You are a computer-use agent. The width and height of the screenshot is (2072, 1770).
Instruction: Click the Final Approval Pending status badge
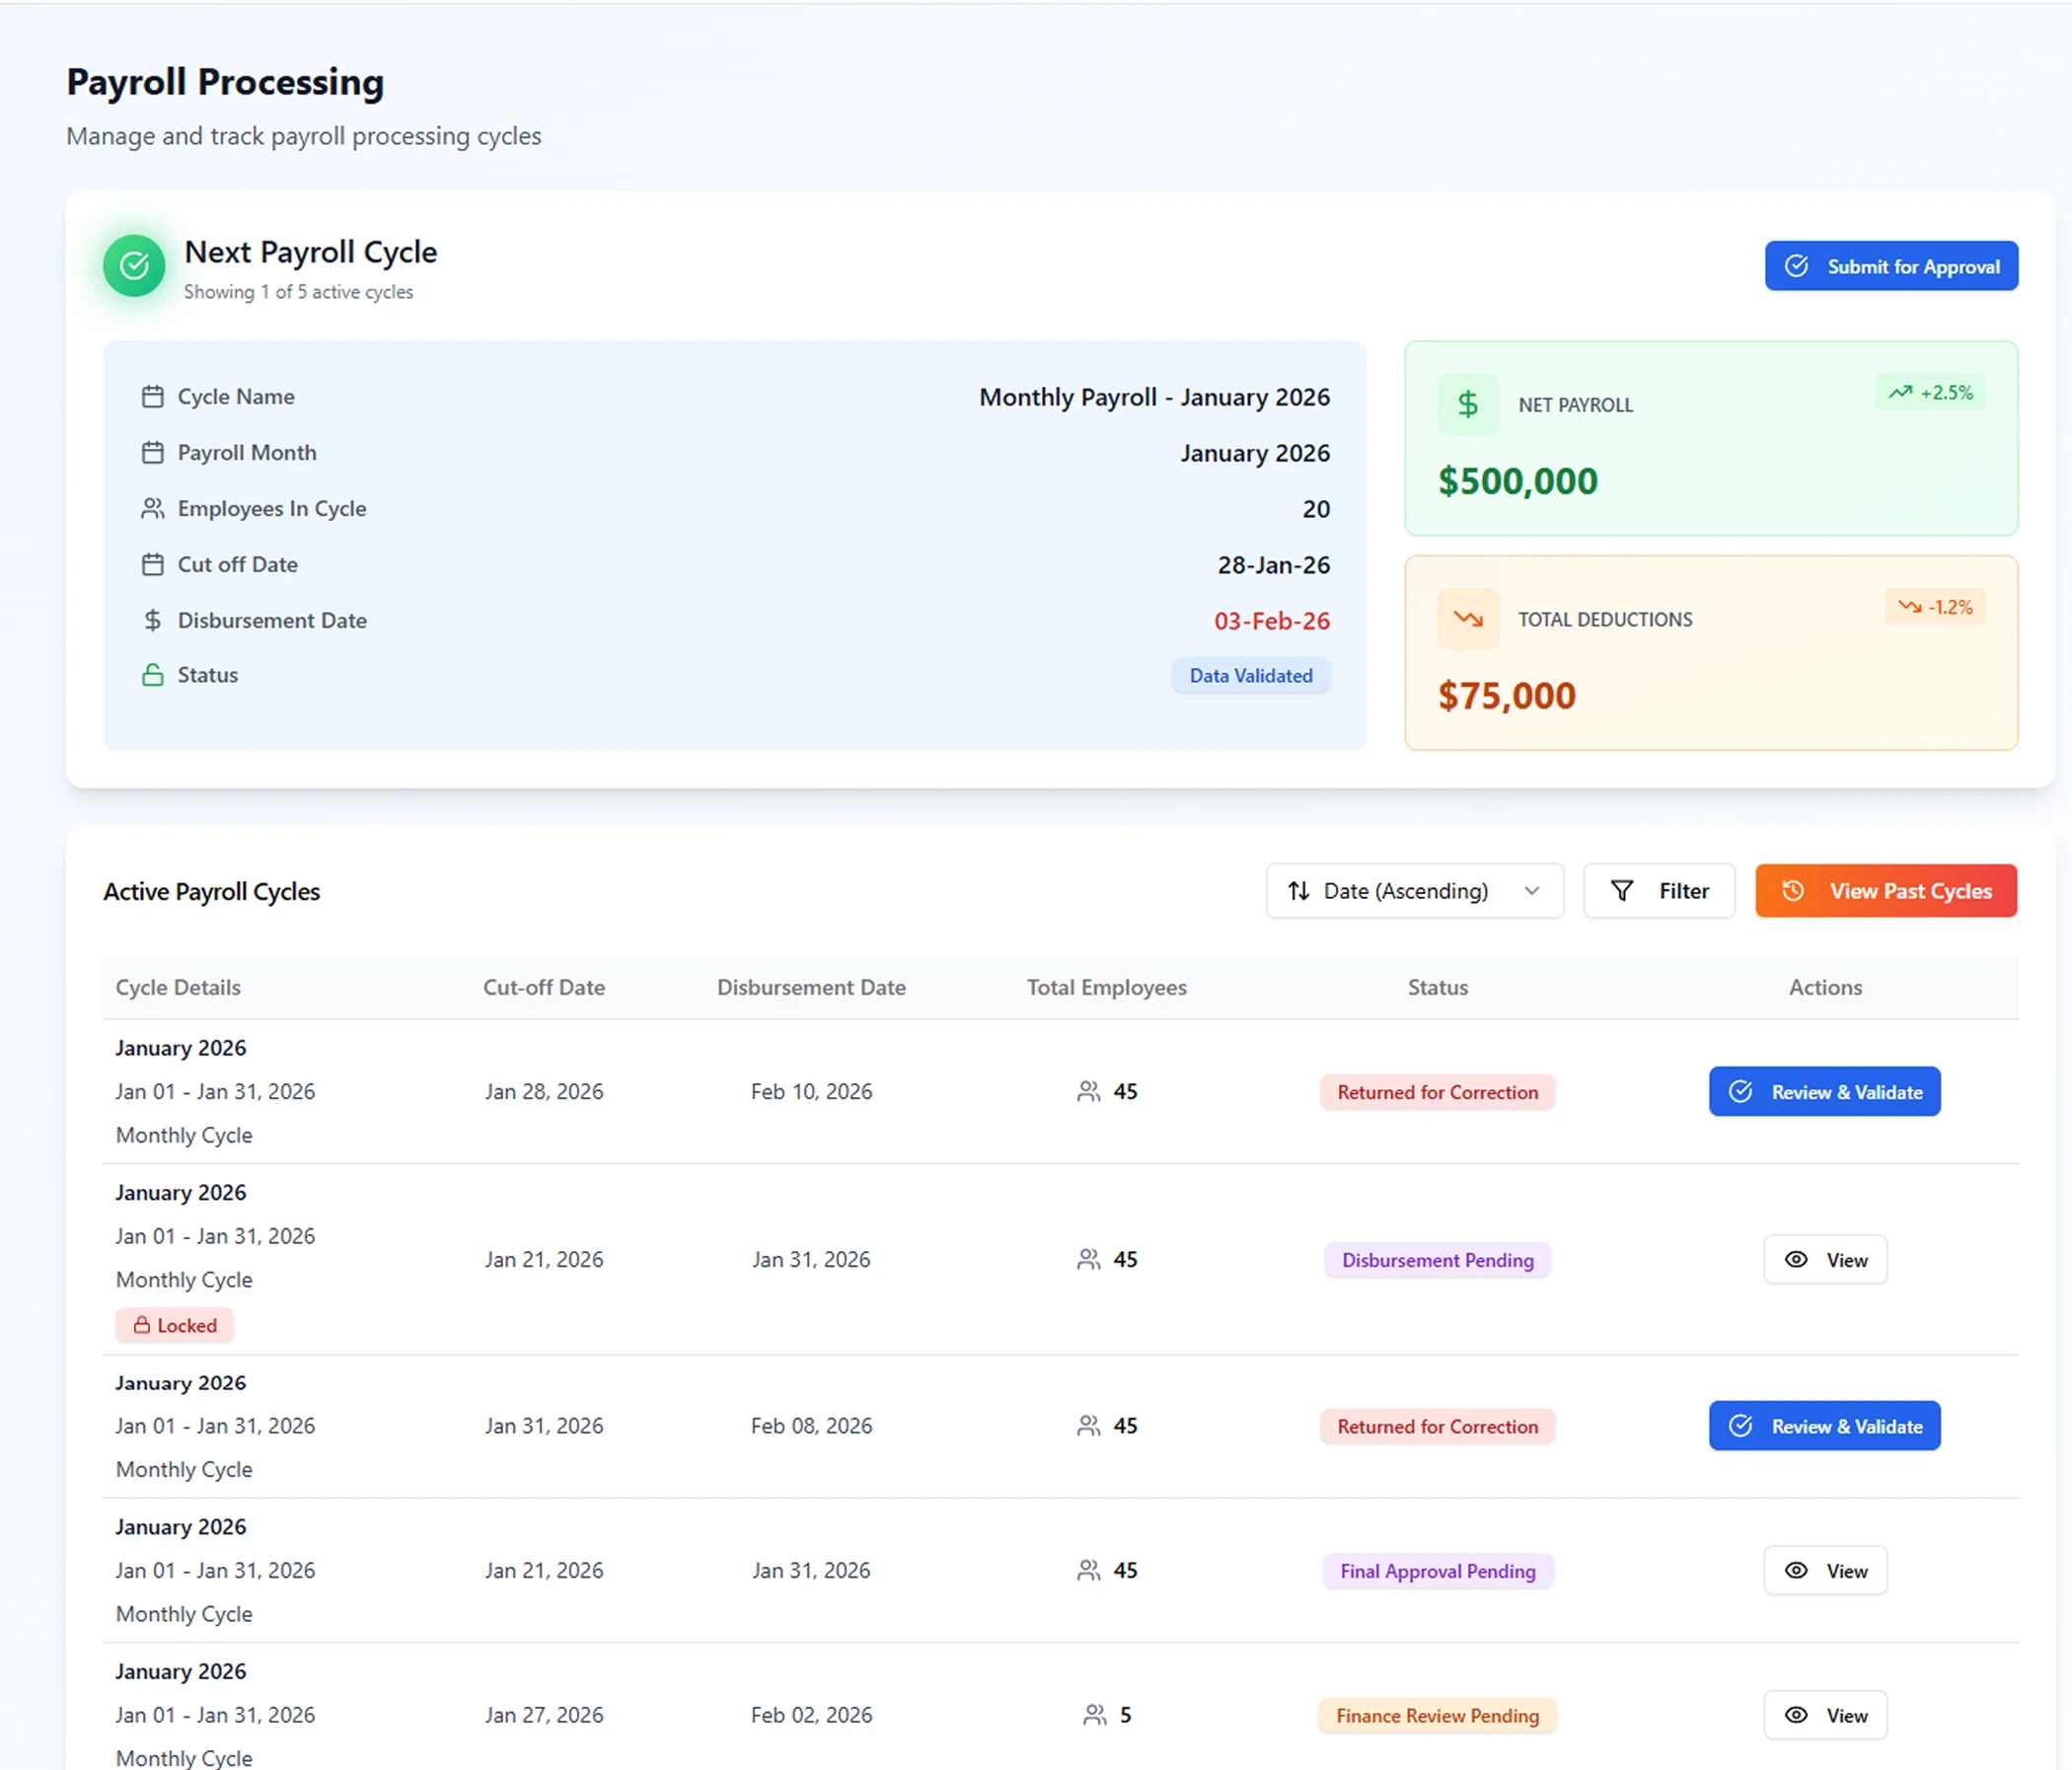[1438, 1572]
